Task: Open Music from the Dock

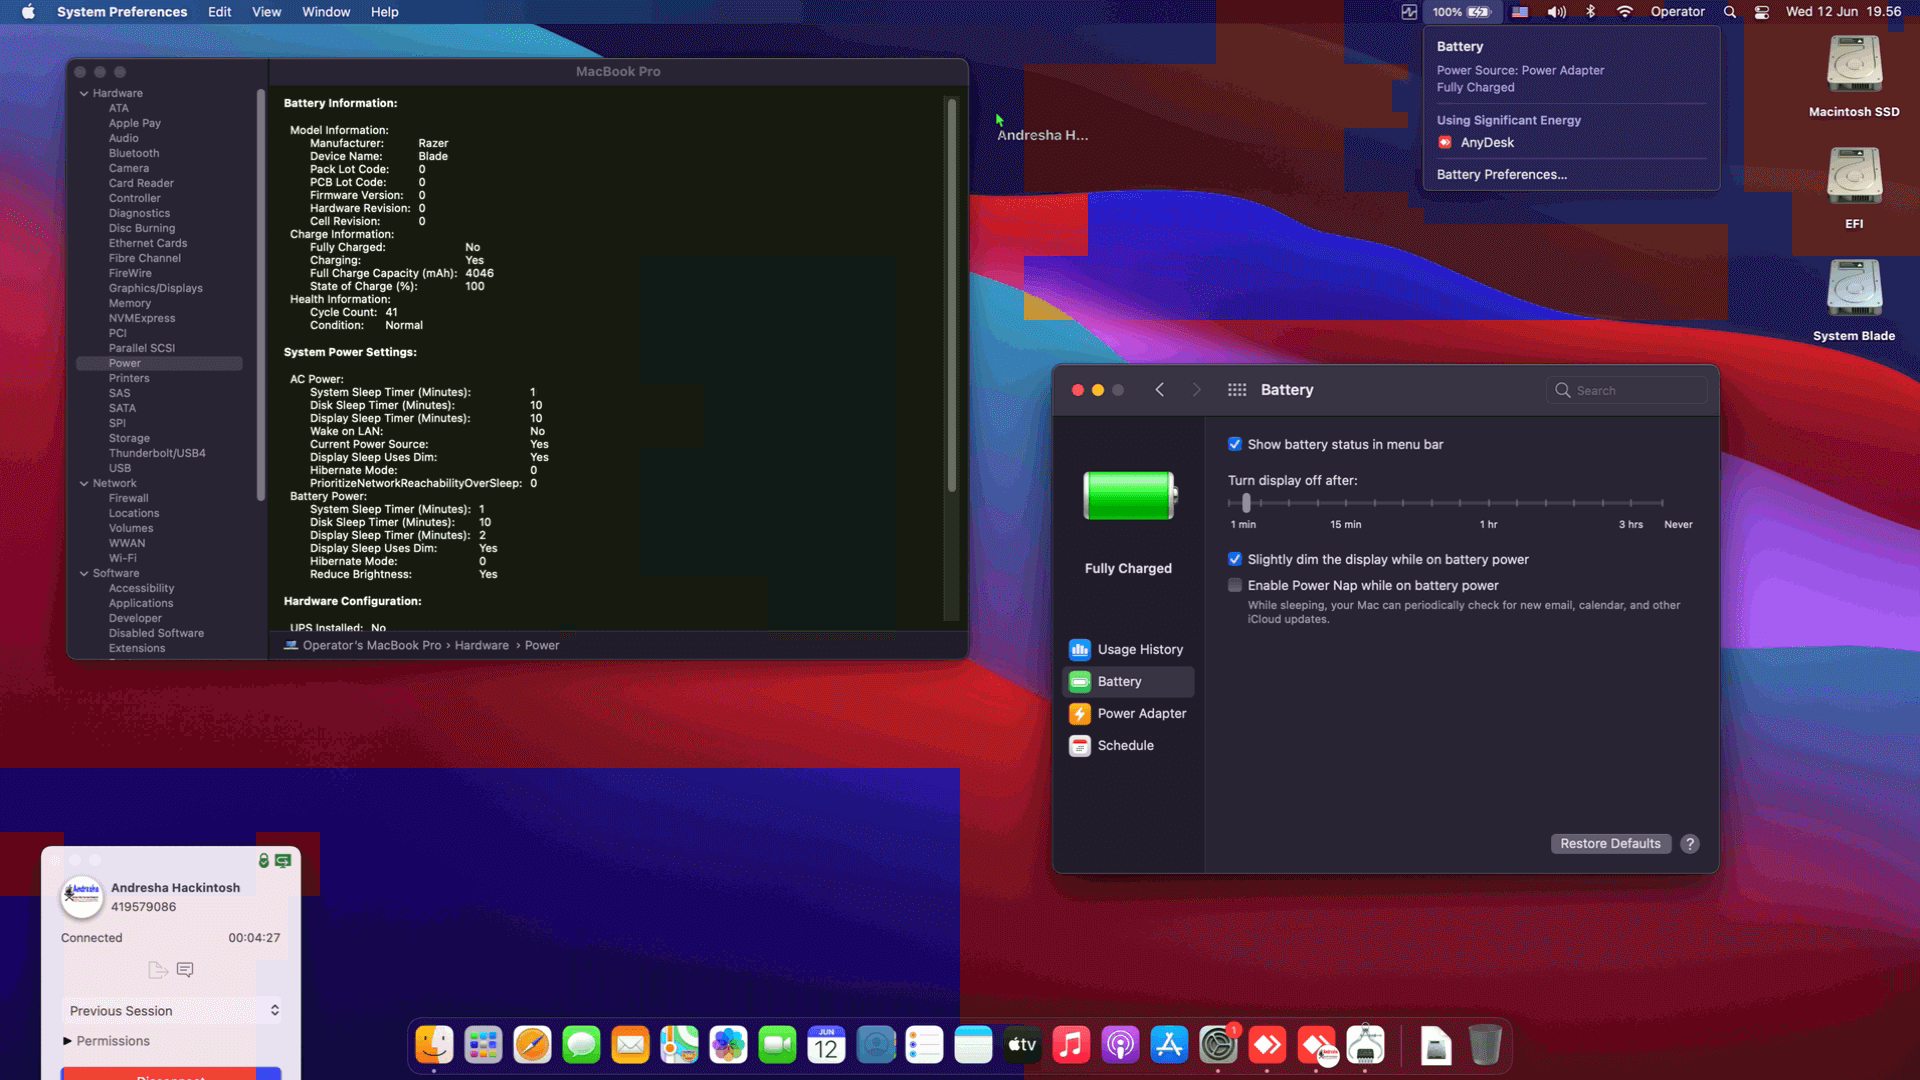Action: [x=1071, y=1046]
